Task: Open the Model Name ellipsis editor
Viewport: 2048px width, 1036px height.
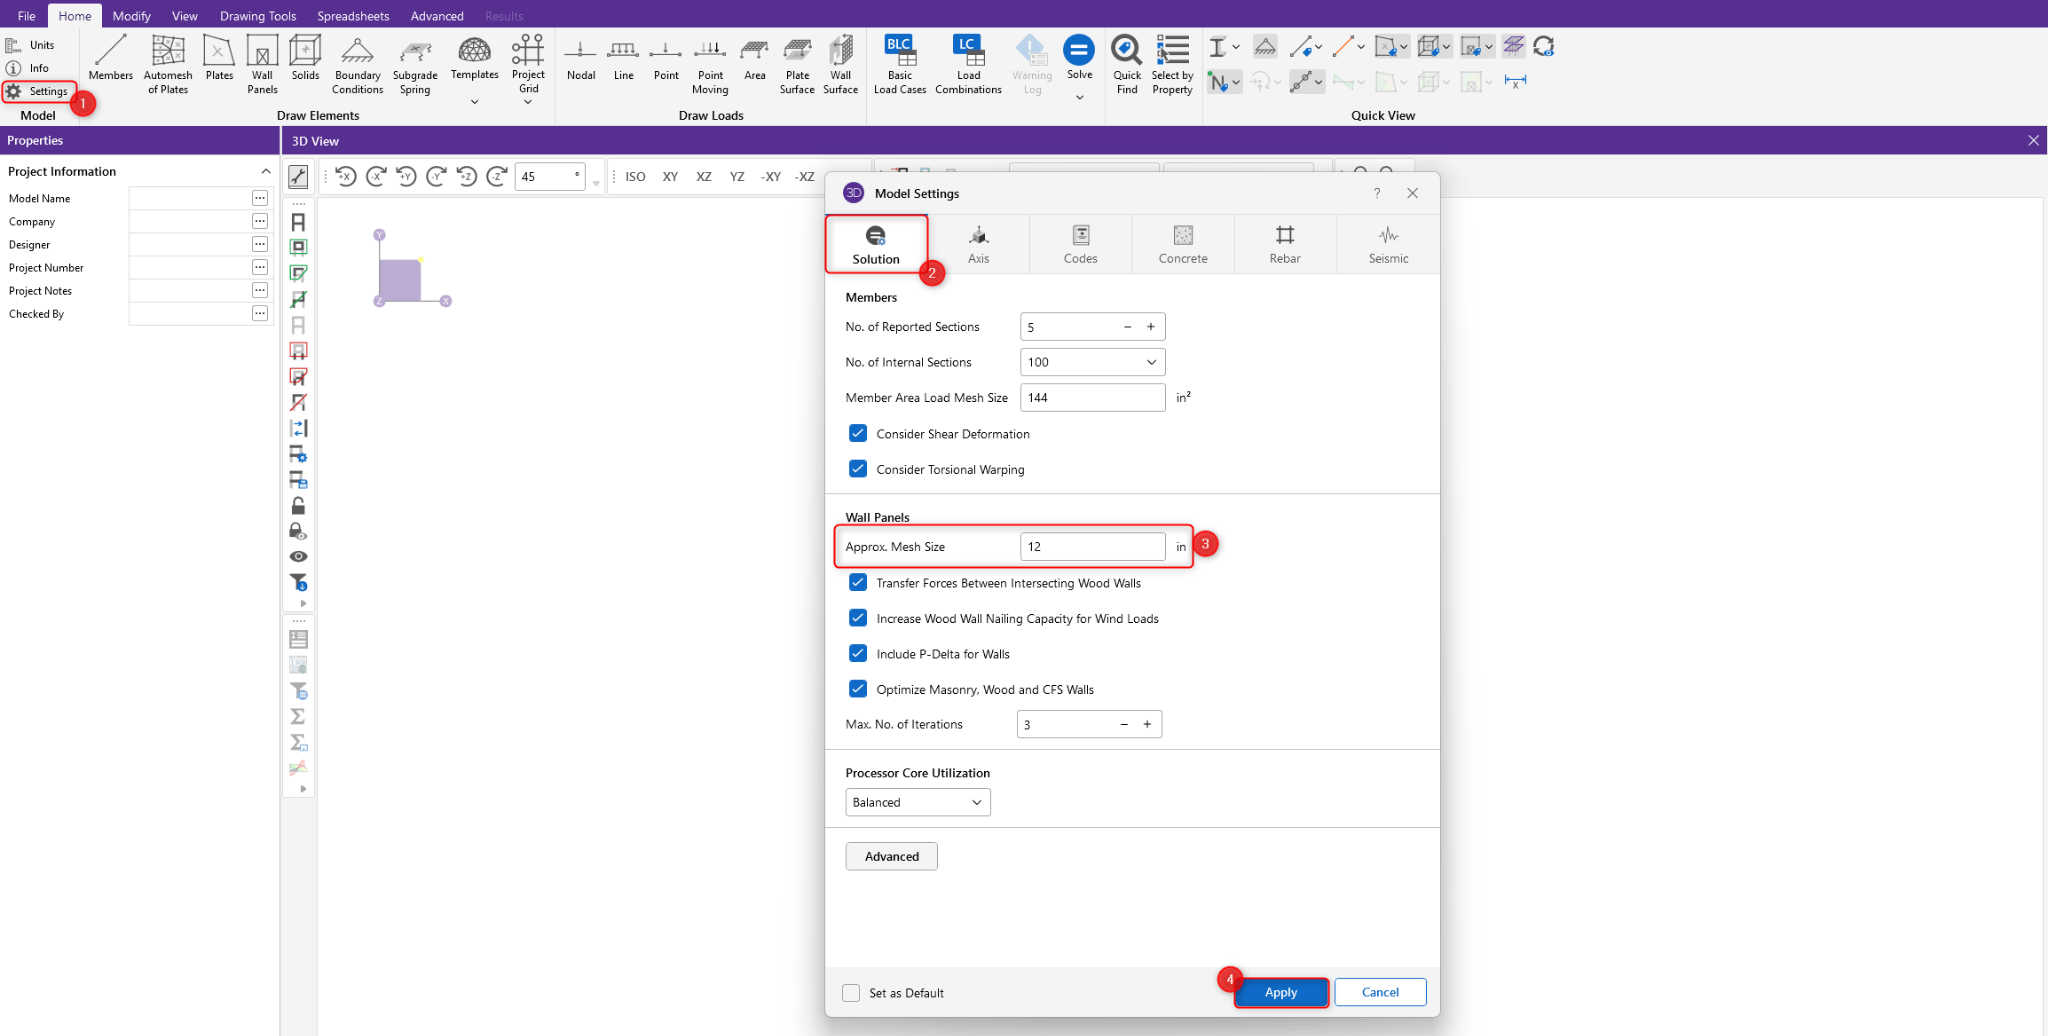Action: tap(260, 198)
